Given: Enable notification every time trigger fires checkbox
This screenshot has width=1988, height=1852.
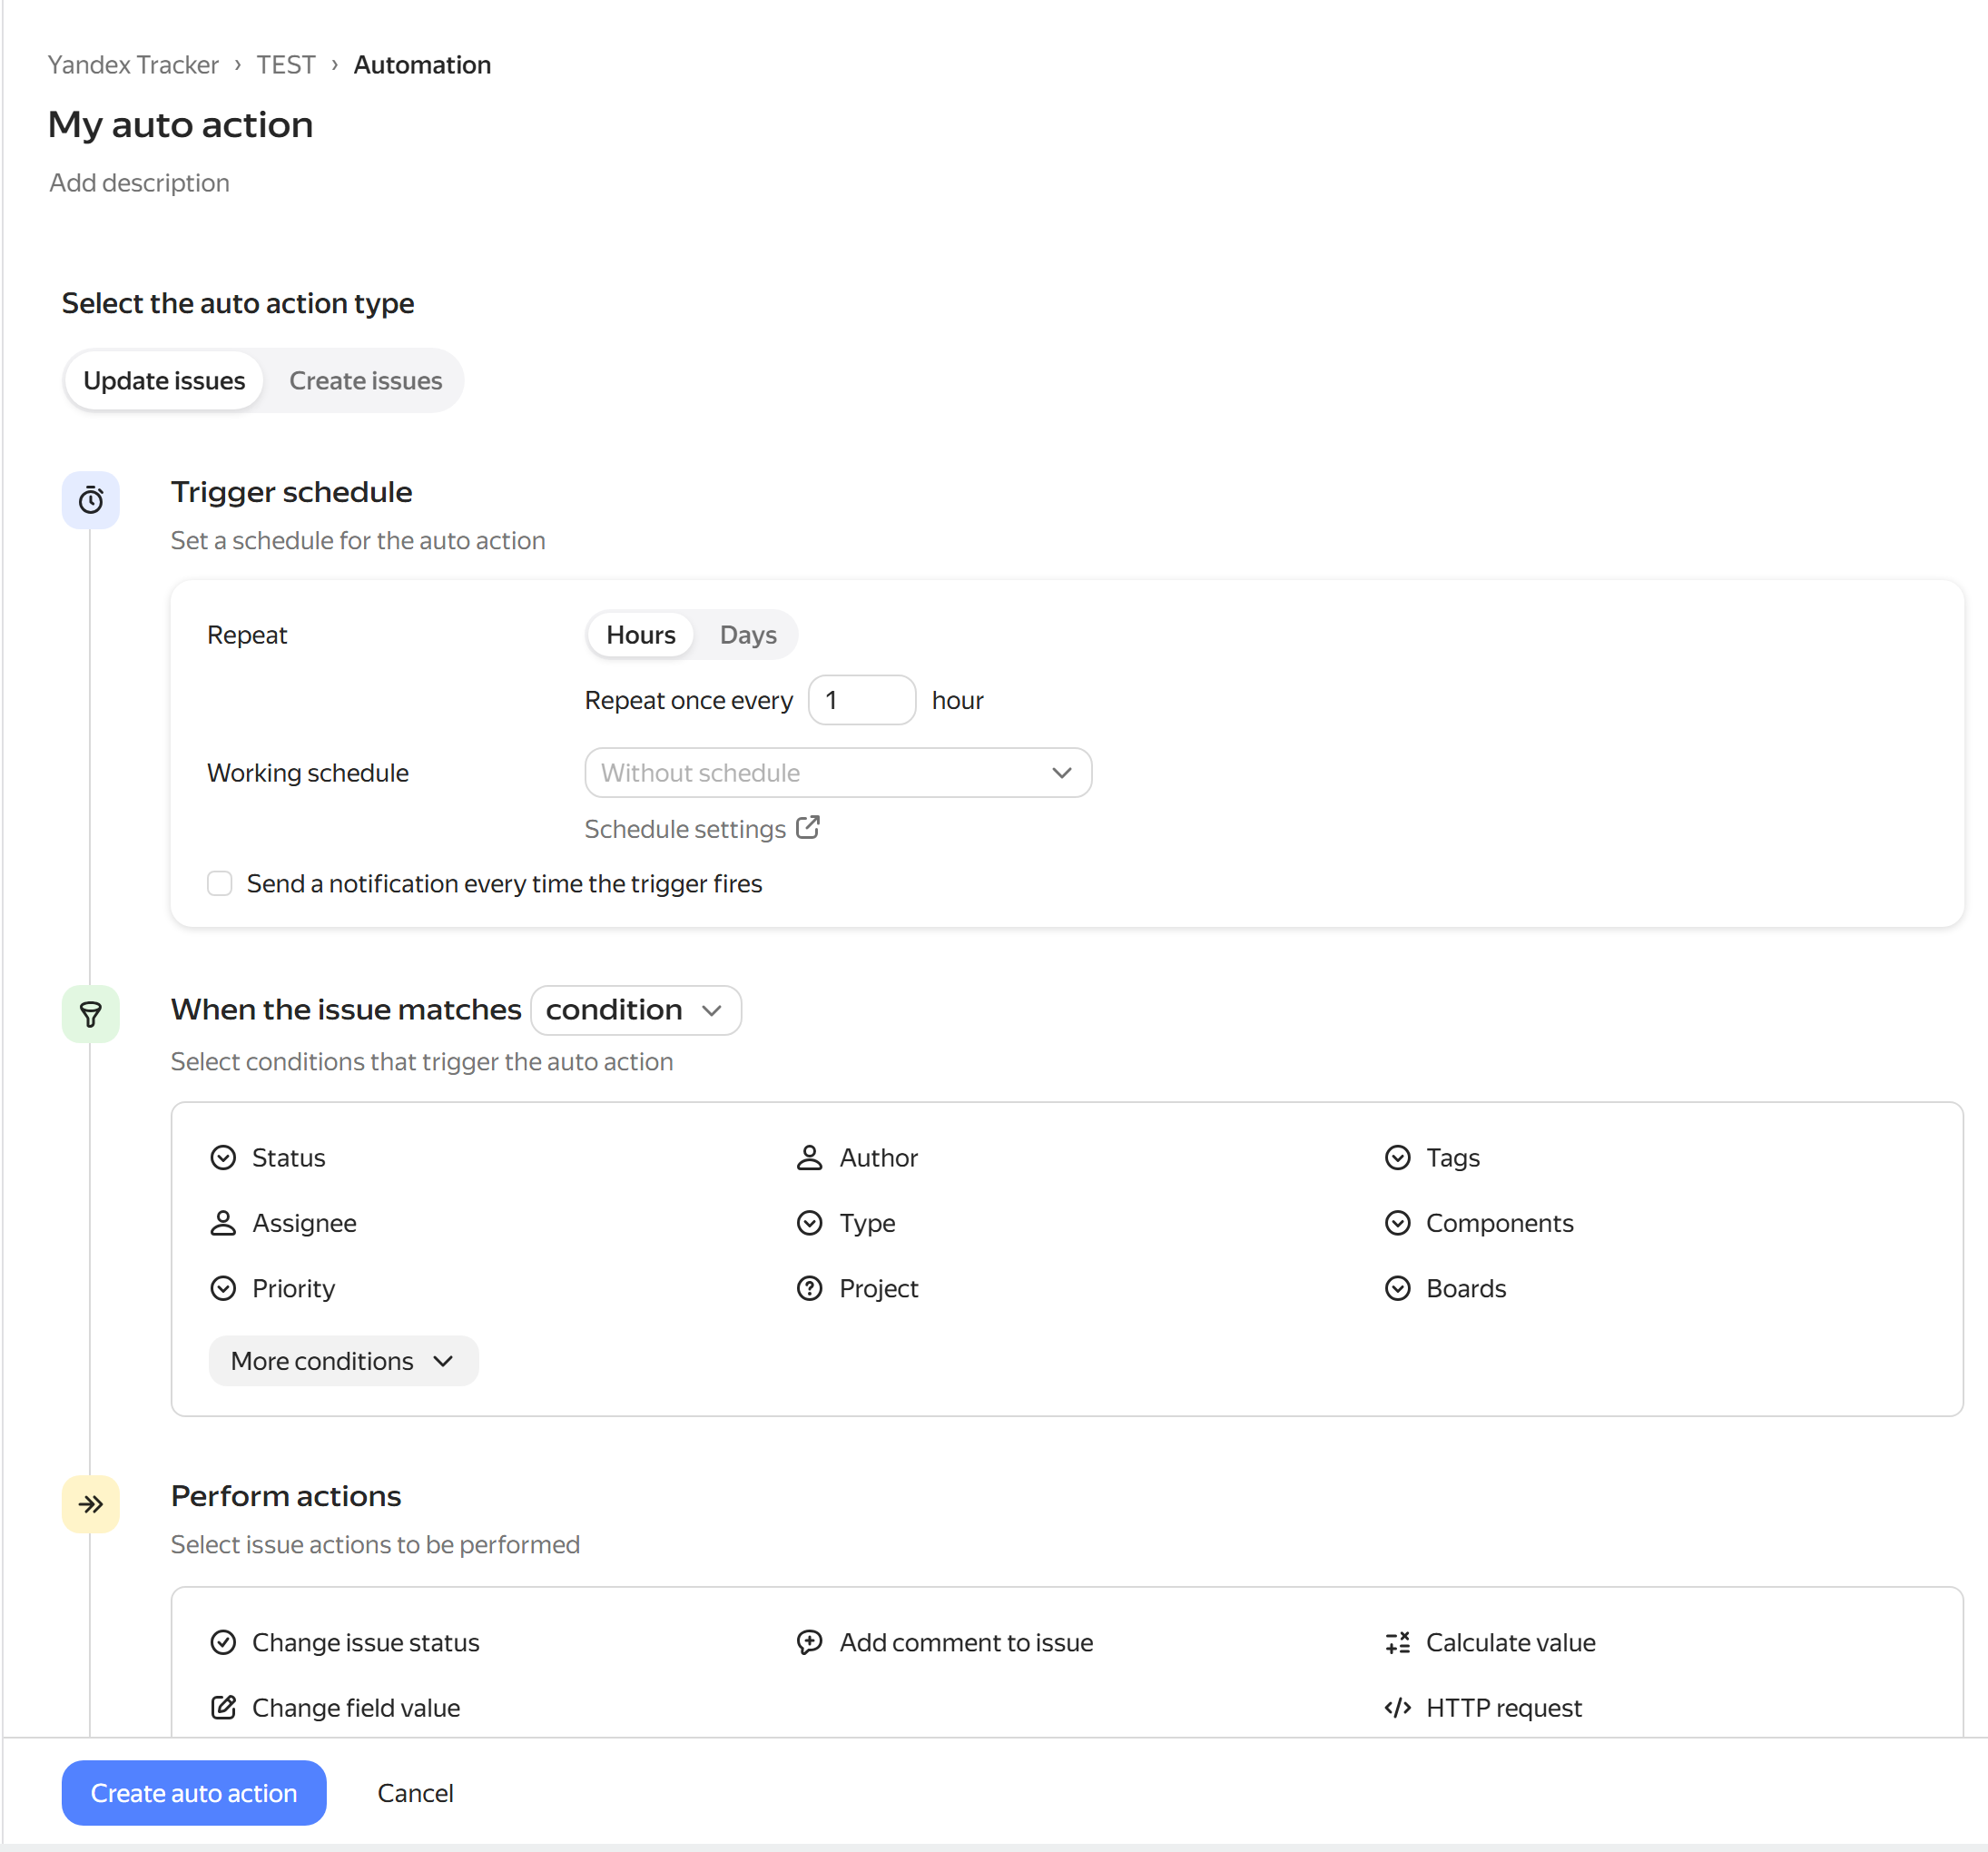Looking at the screenshot, I should 219,883.
